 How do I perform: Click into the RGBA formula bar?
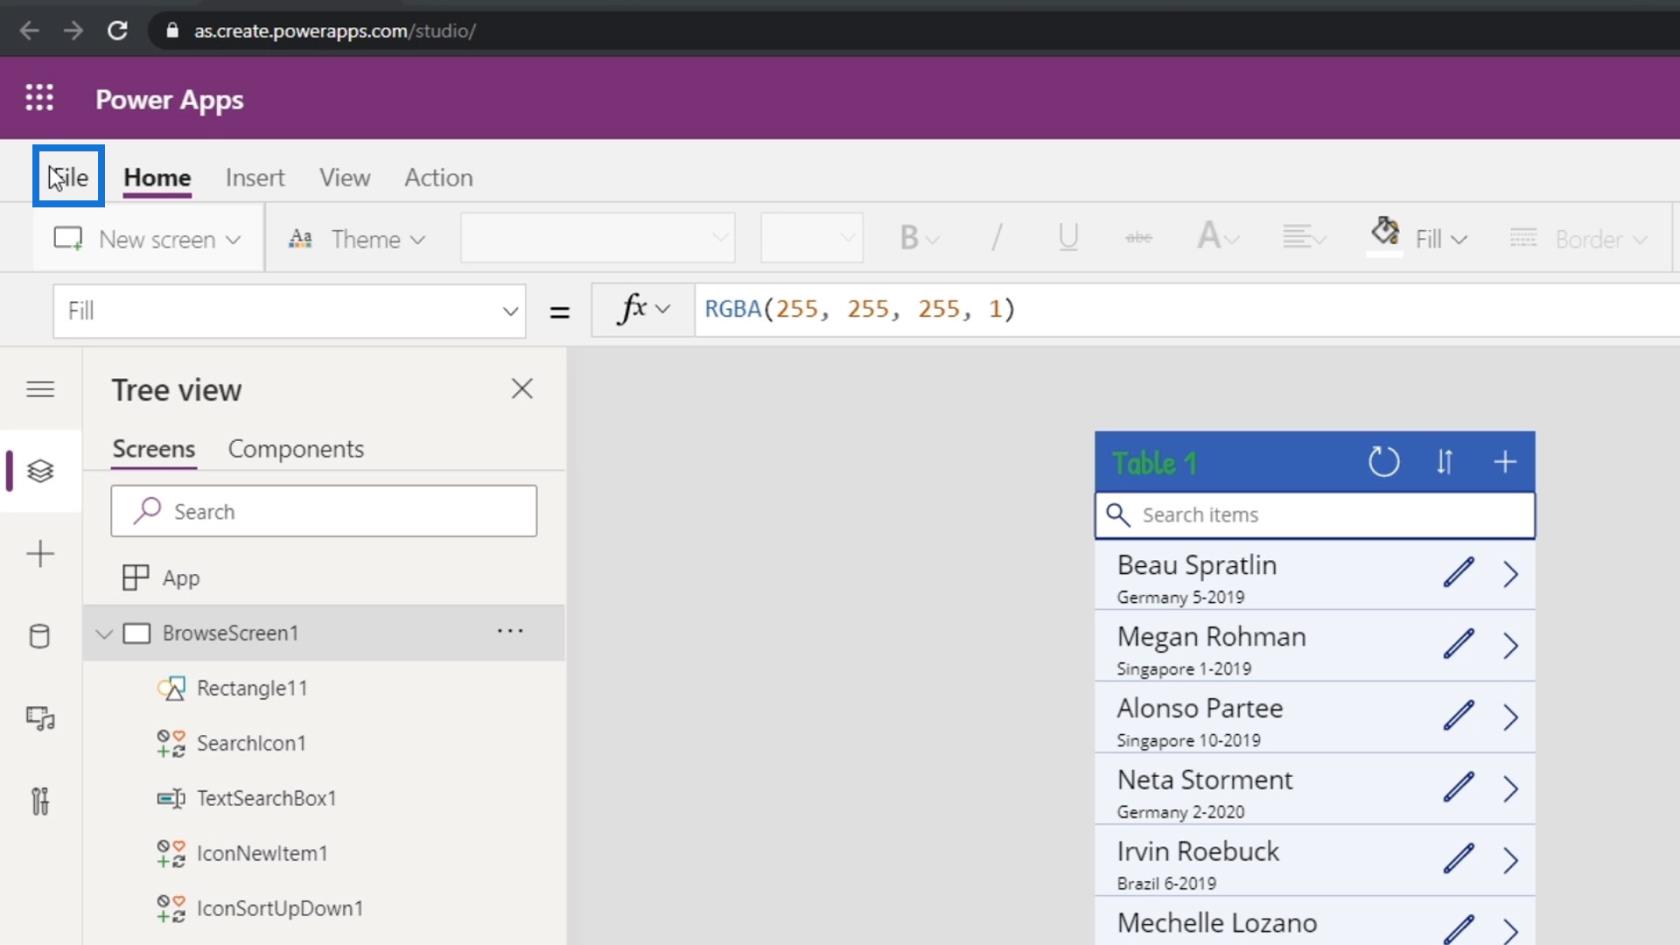(x=1187, y=309)
